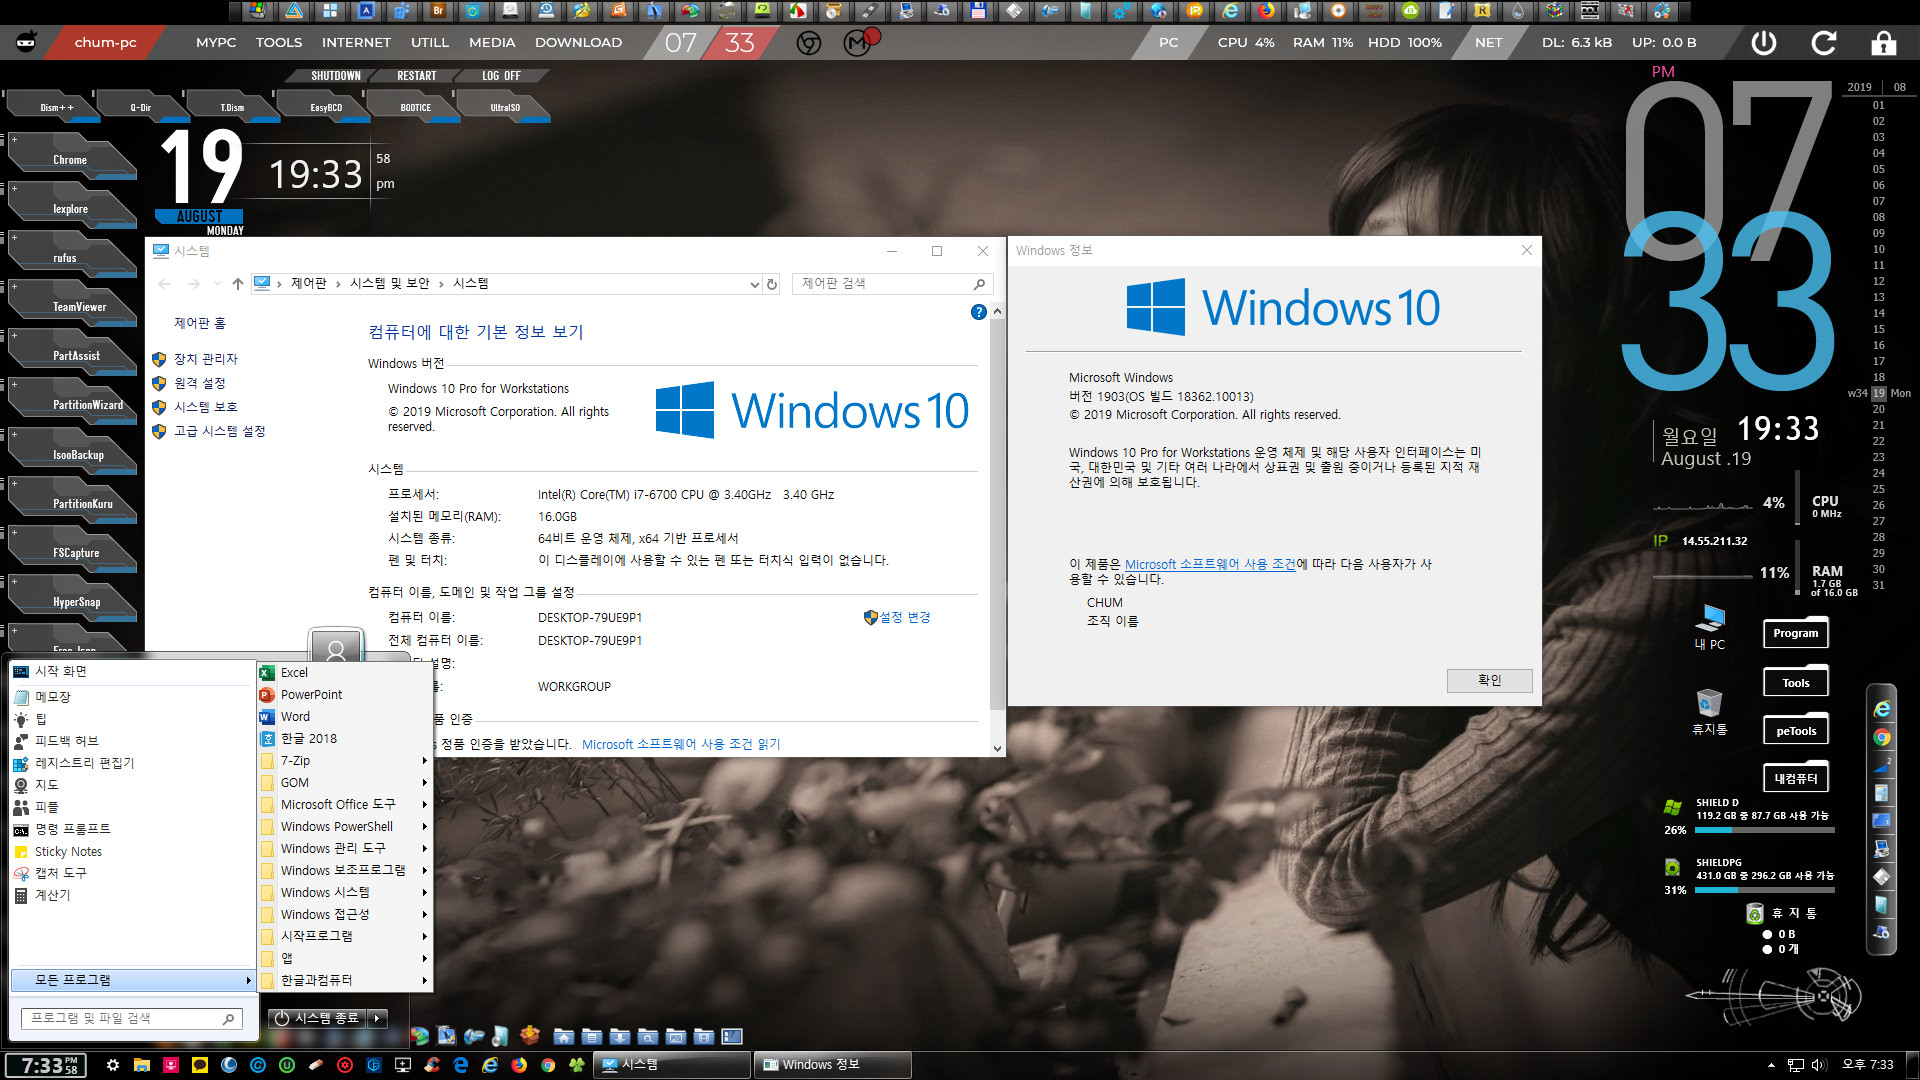This screenshot has height=1080, width=1920.
Task: Select the NET tab in the top bar
Action: tap(1488, 43)
